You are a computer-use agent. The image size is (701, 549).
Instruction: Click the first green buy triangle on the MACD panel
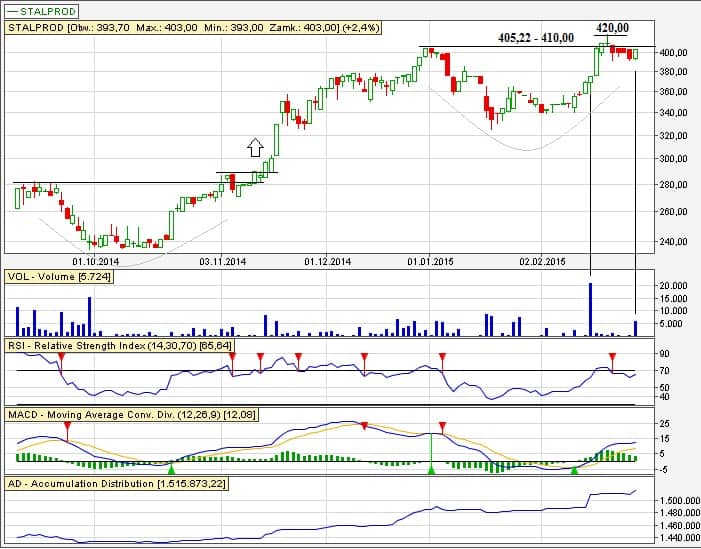coord(171,468)
